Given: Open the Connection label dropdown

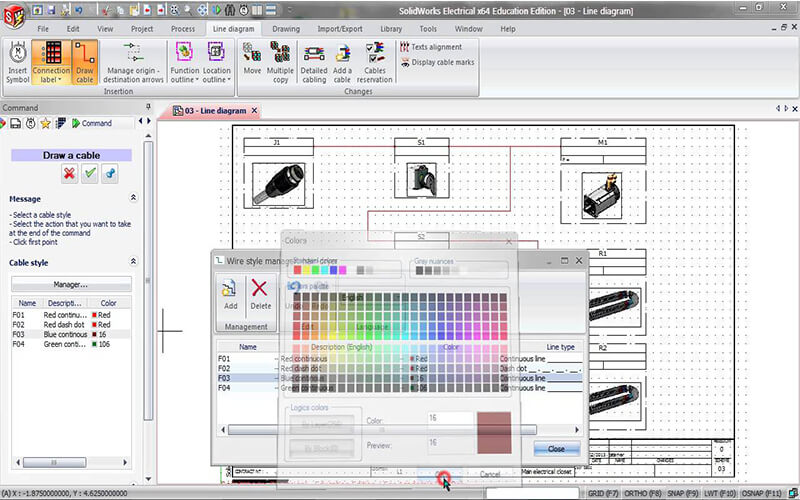Looking at the screenshot, I should (x=51, y=79).
